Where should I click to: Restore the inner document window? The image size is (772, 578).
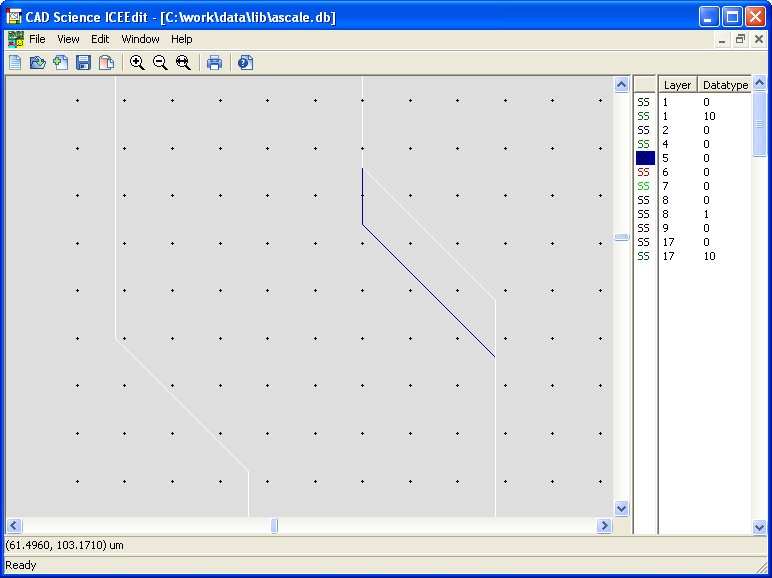coord(740,40)
